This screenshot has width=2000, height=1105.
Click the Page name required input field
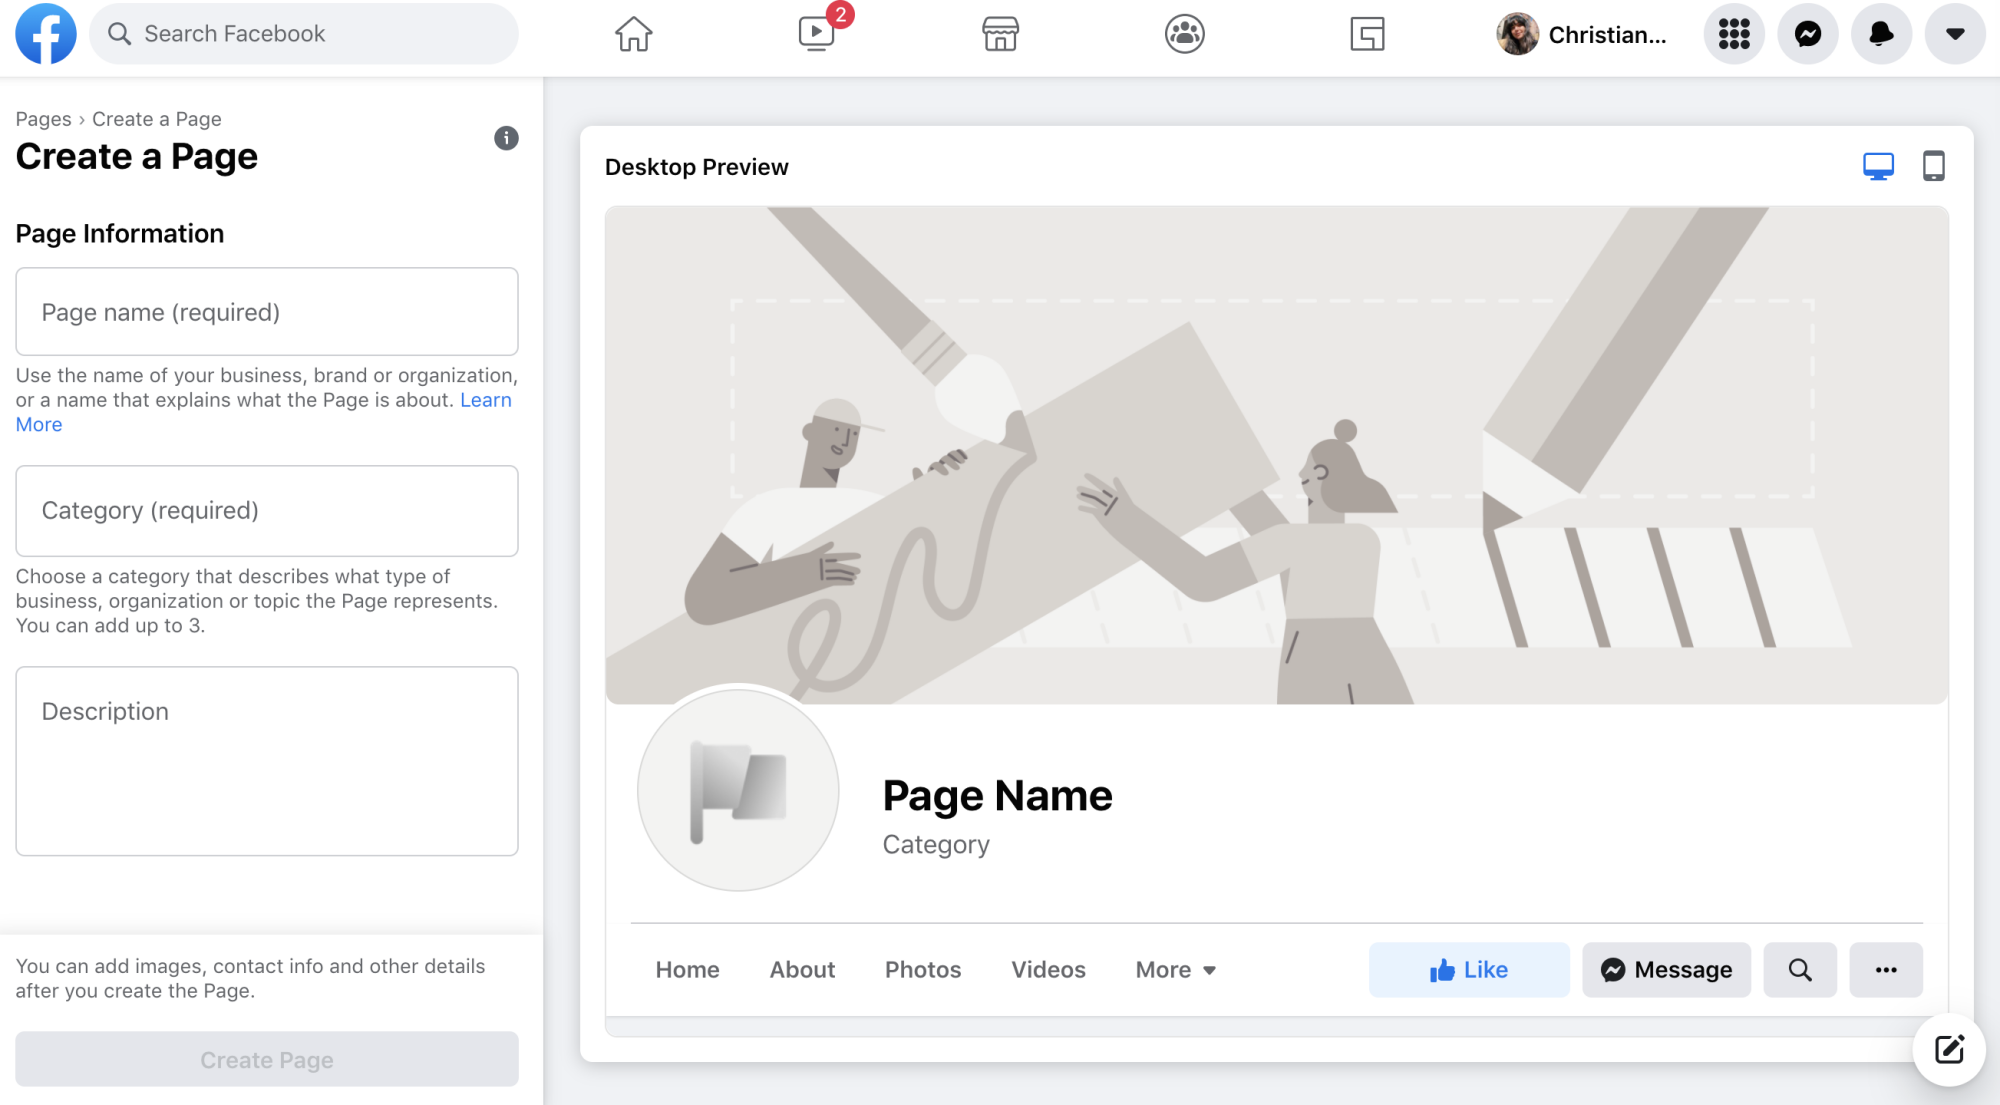[267, 312]
